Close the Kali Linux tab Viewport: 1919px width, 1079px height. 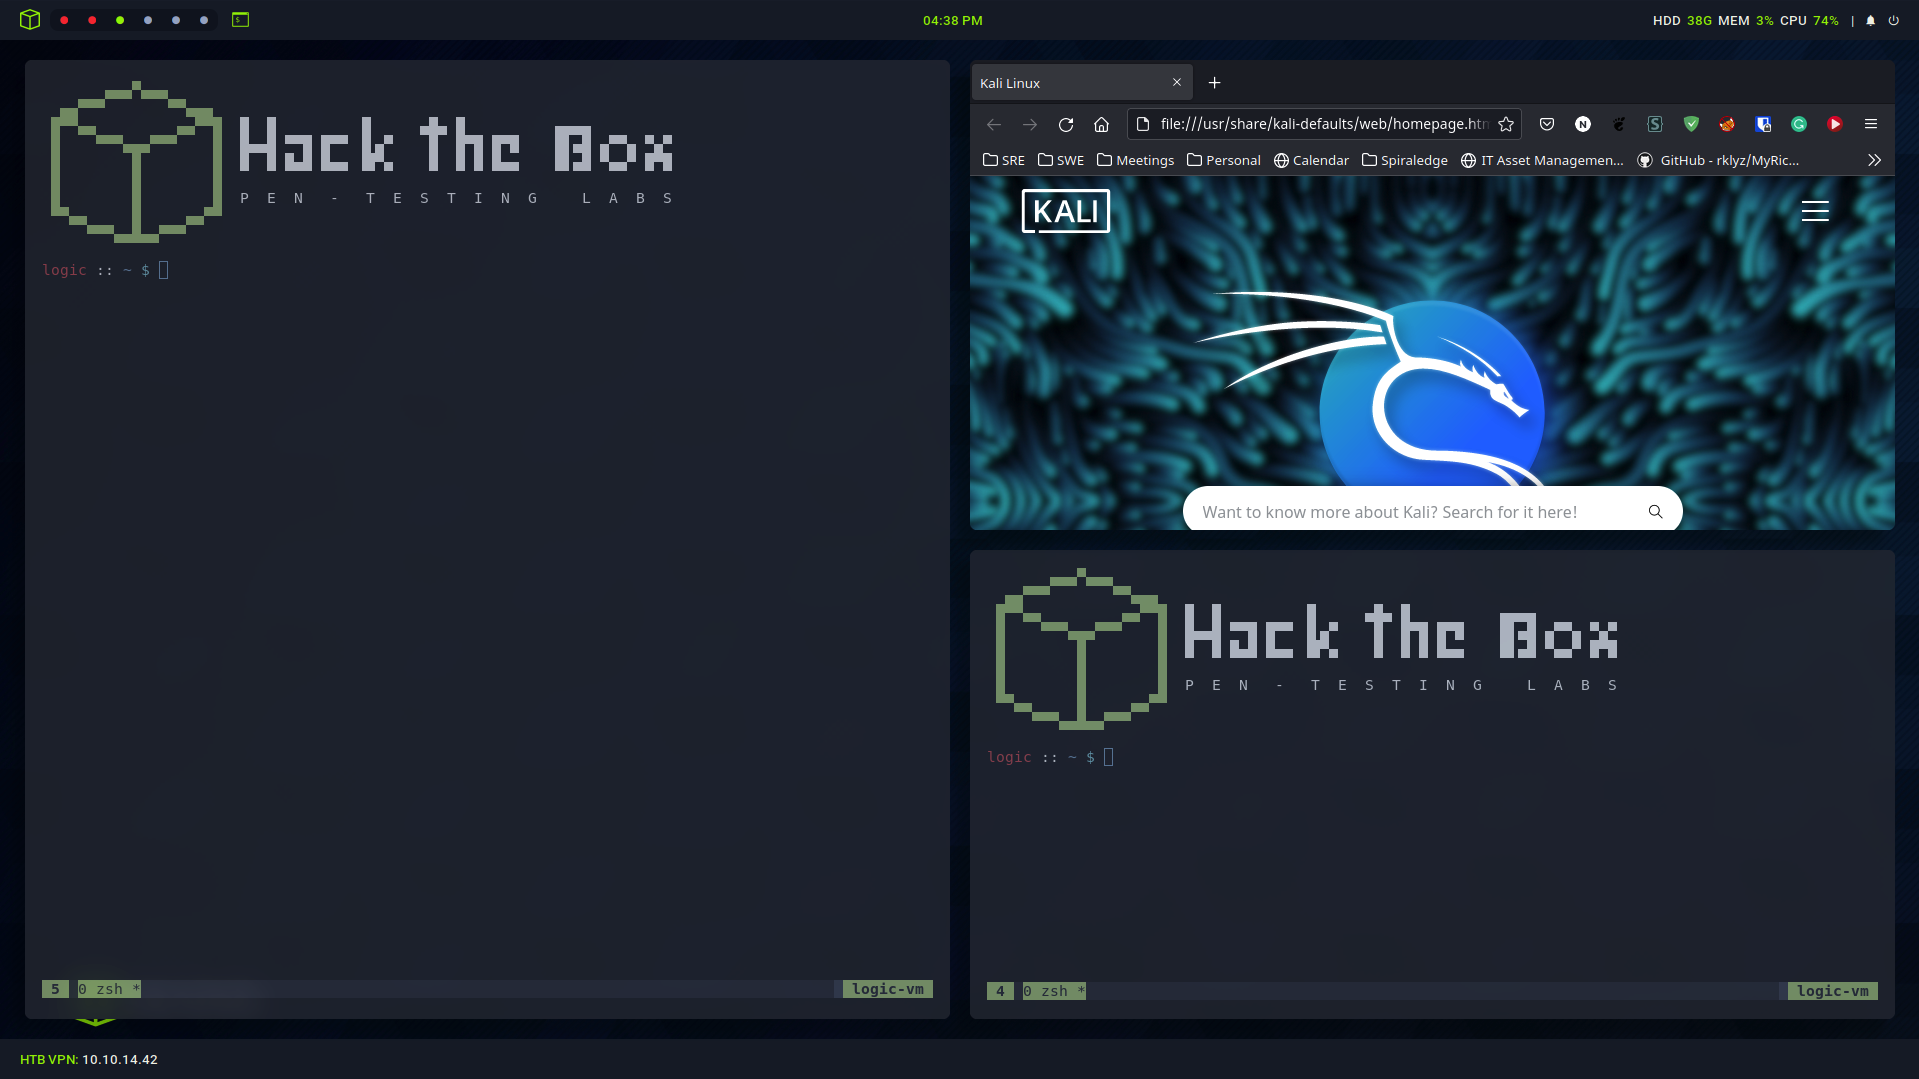pos(1177,83)
